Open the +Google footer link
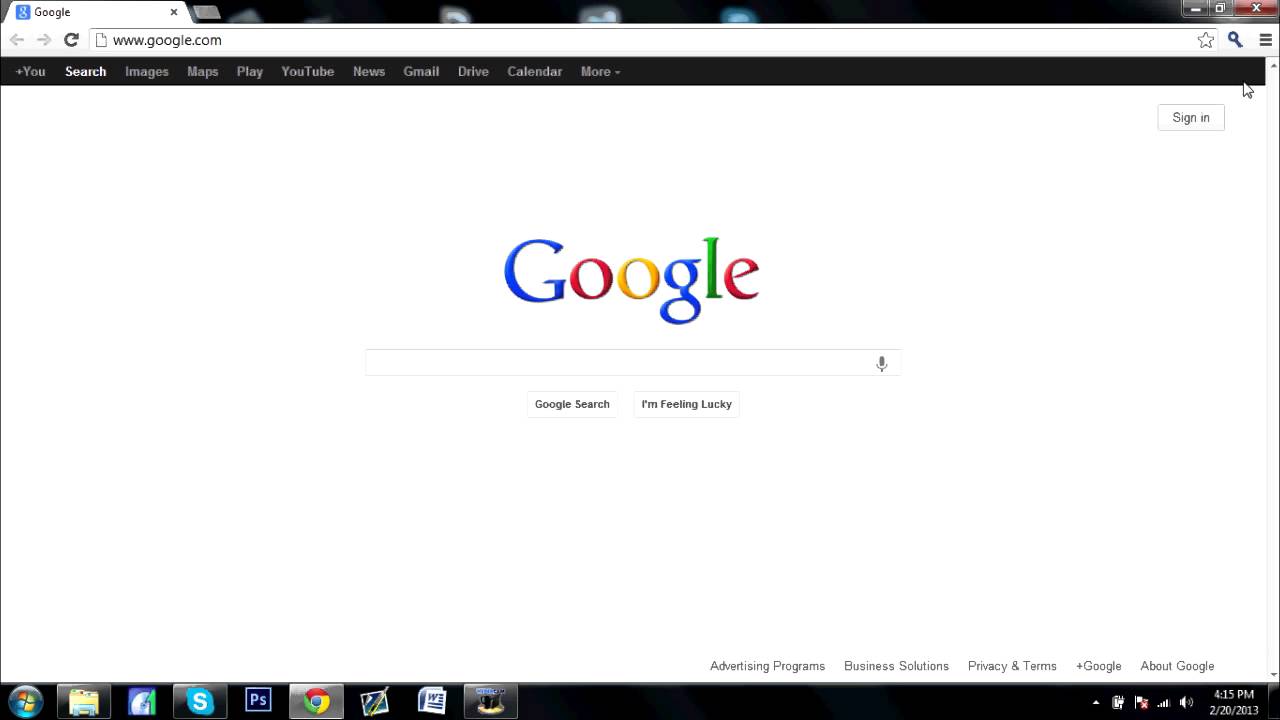 tap(1098, 666)
